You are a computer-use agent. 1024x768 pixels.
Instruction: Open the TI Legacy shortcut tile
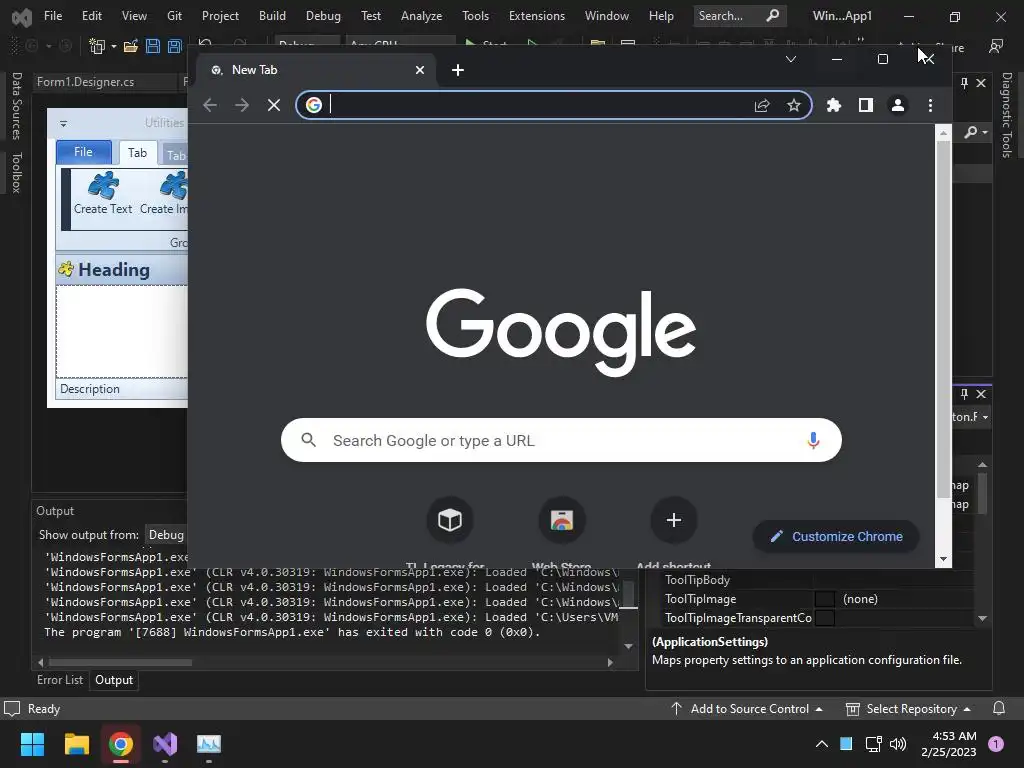tap(450, 520)
